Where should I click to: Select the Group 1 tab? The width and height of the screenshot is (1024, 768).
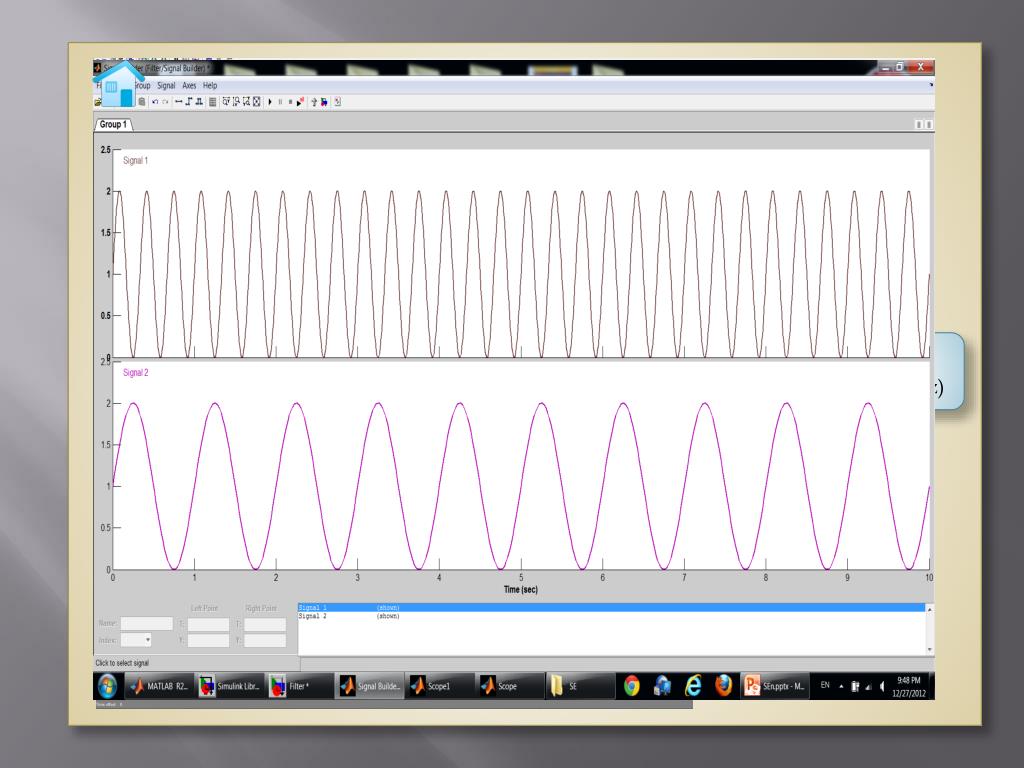(114, 124)
